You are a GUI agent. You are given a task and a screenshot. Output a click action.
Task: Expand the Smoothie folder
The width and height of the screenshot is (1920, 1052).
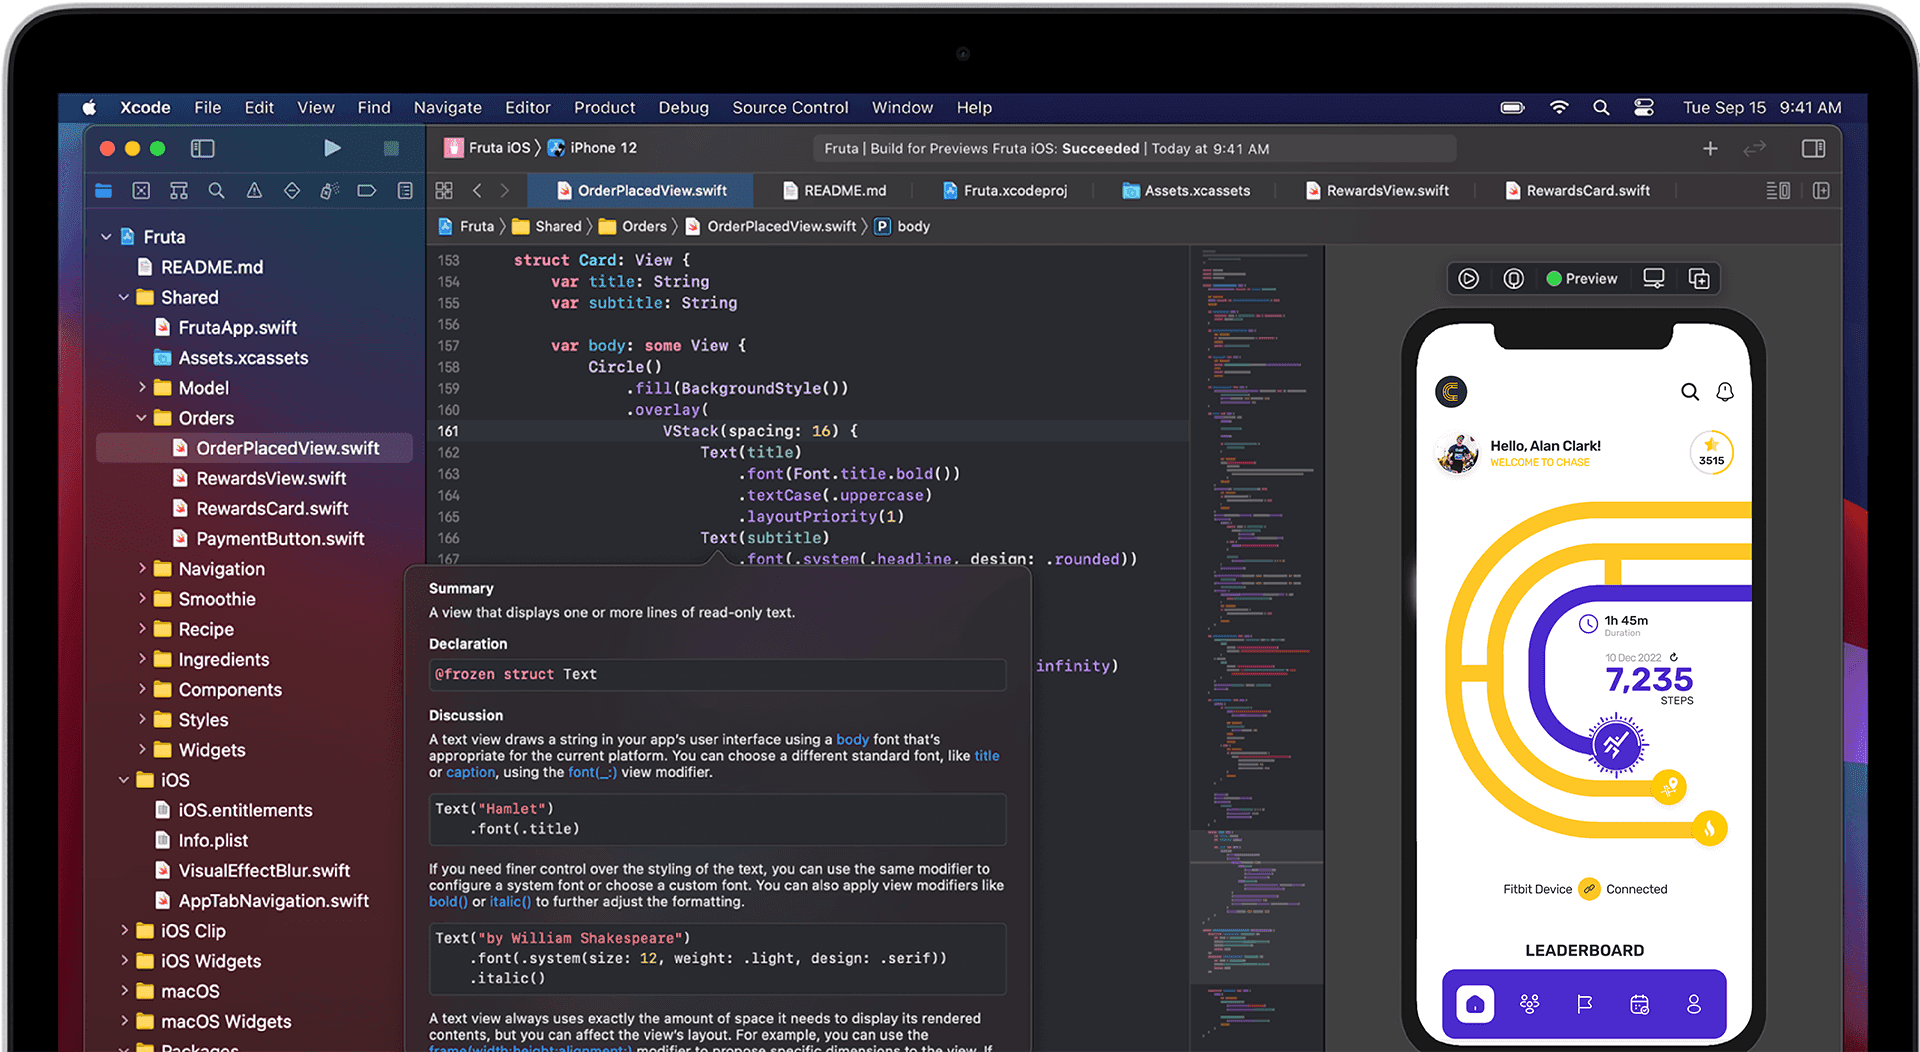pos(142,598)
